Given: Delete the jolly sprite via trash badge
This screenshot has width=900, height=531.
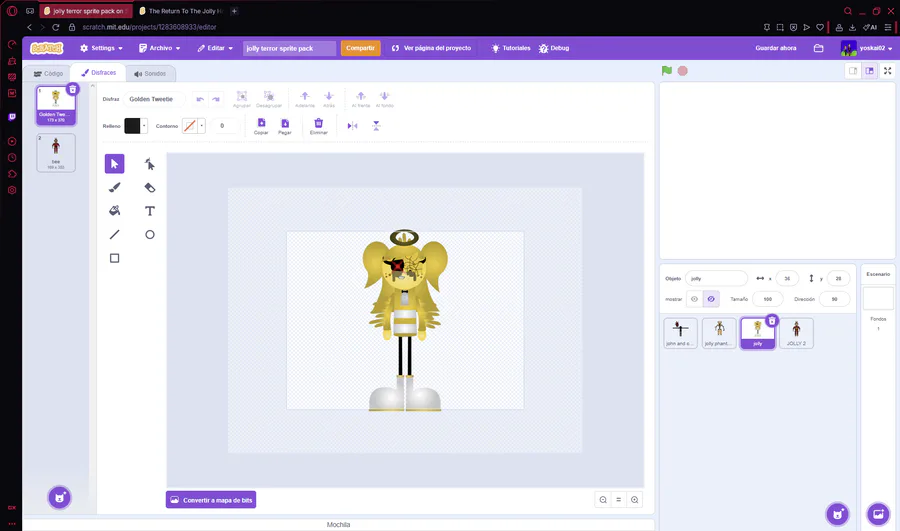Looking at the screenshot, I should [x=772, y=320].
